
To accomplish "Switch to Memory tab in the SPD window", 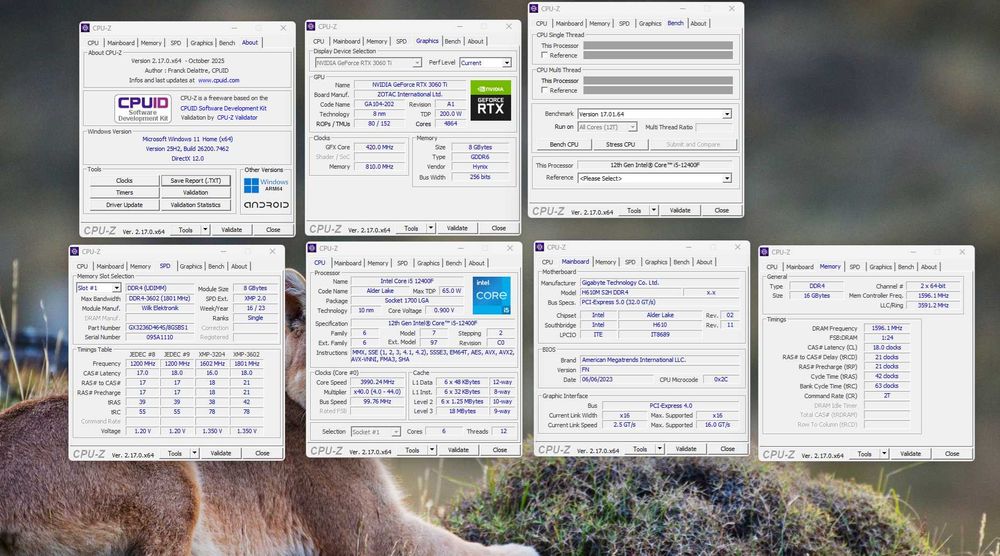I will click(x=140, y=266).
